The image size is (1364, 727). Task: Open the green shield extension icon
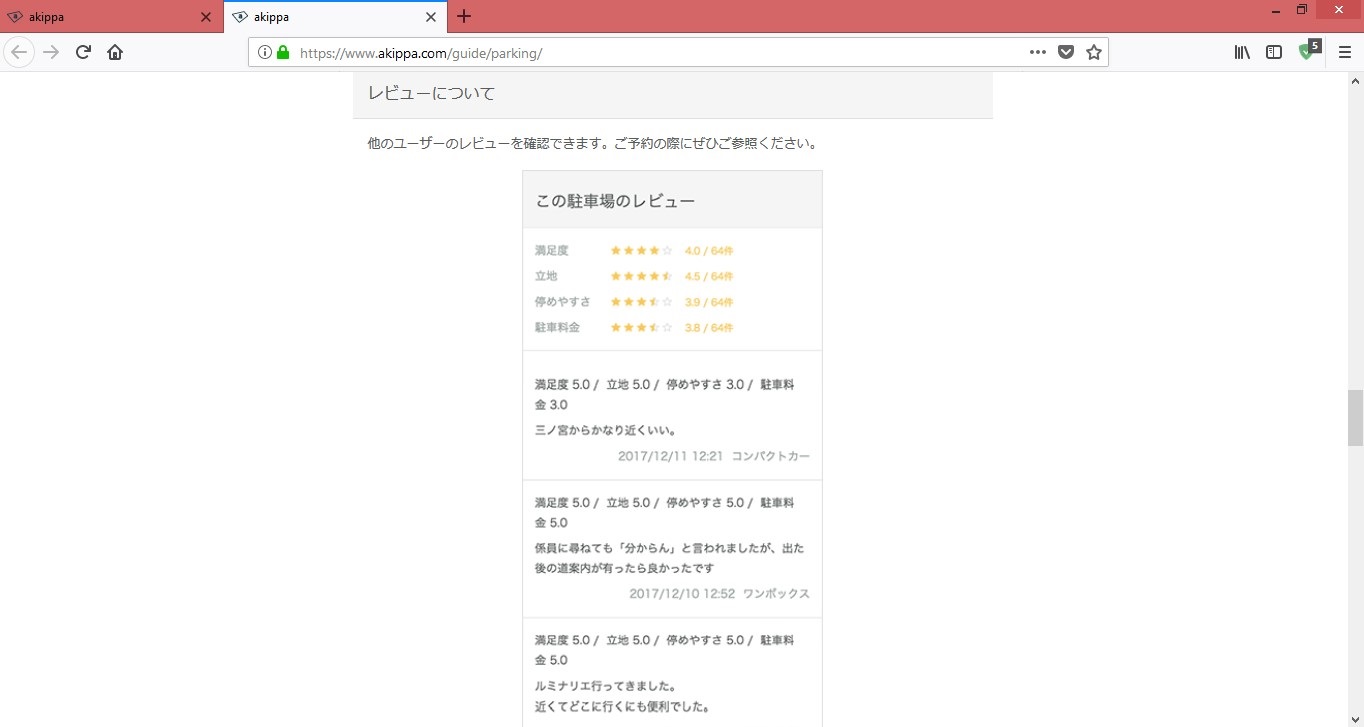coord(1308,51)
